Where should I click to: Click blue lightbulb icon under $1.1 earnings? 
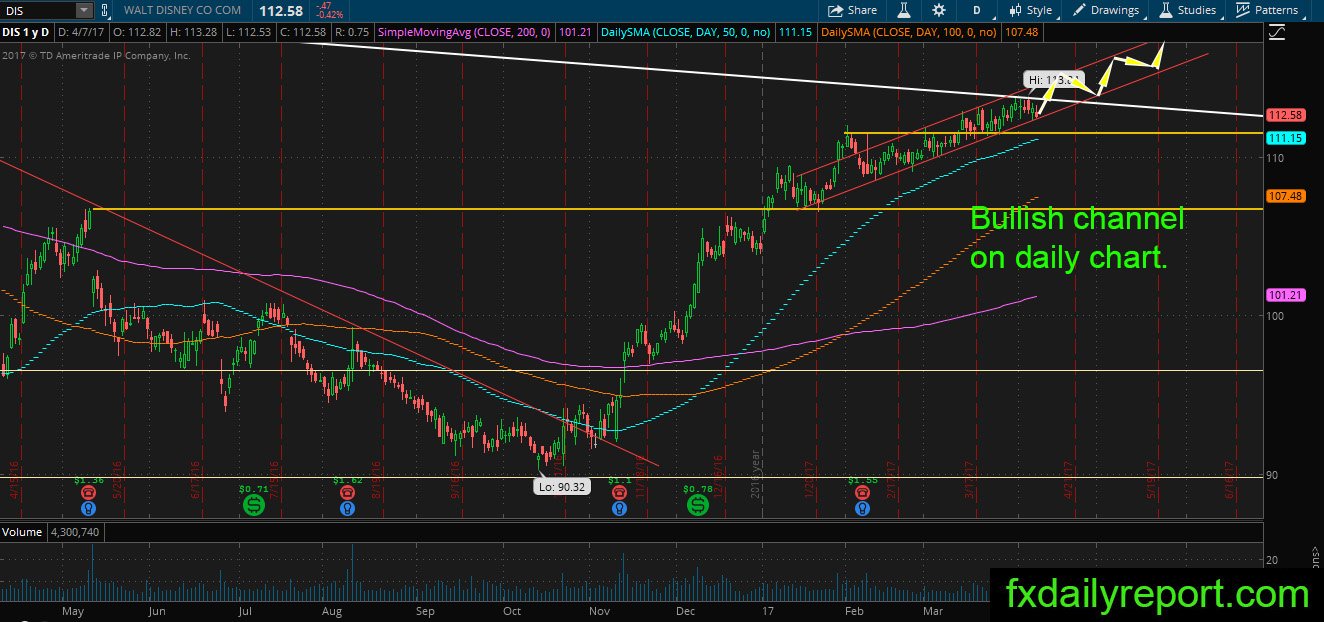[619, 508]
